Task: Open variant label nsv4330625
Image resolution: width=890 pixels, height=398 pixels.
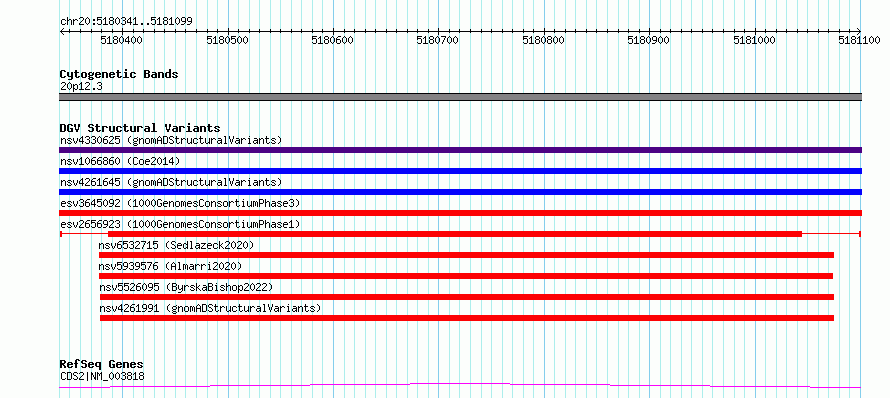Action: coord(171,140)
